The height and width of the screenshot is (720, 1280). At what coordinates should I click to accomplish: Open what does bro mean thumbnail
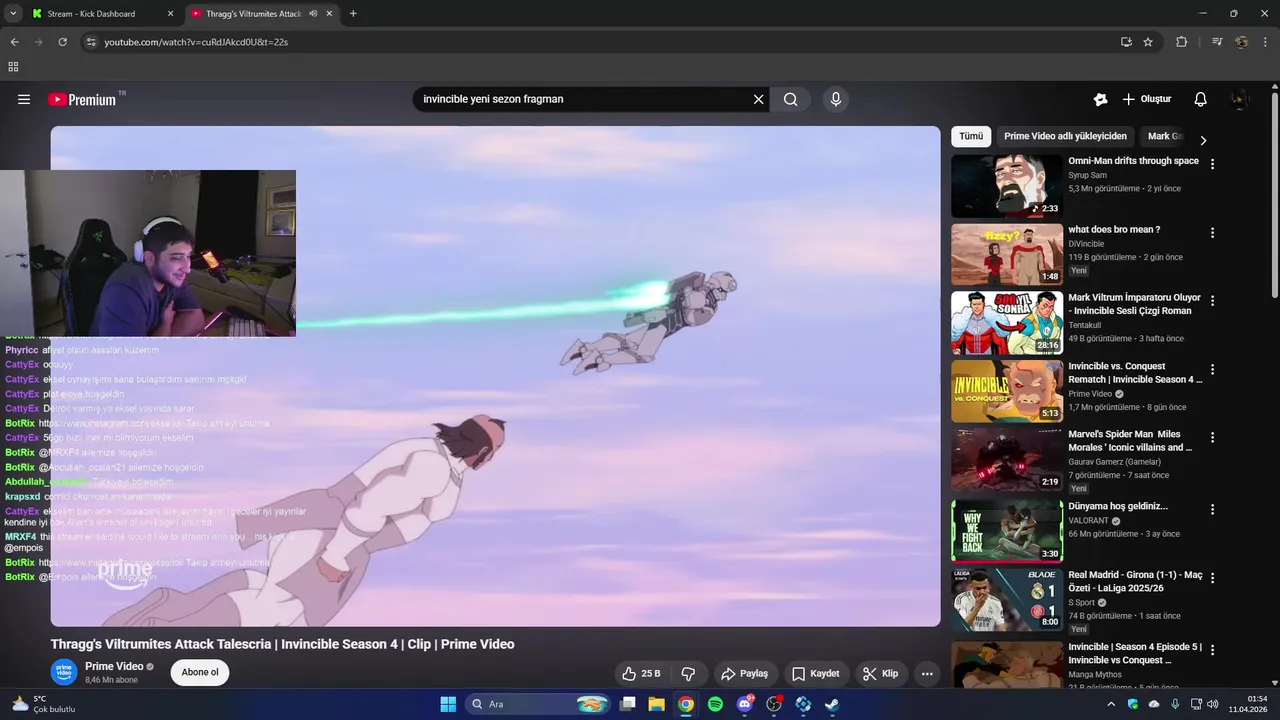(x=1007, y=254)
